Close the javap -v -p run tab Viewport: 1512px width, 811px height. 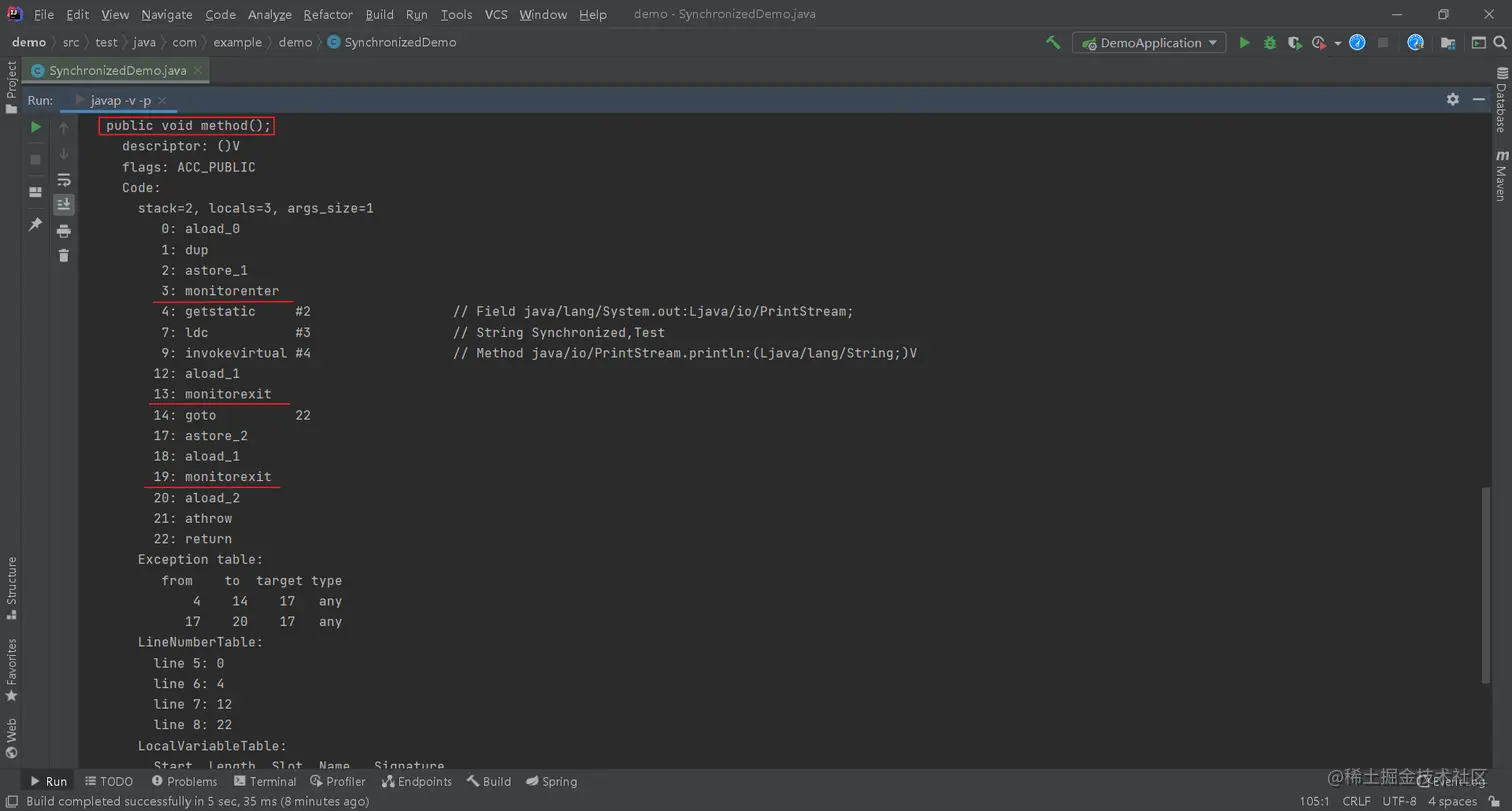click(x=161, y=101)
